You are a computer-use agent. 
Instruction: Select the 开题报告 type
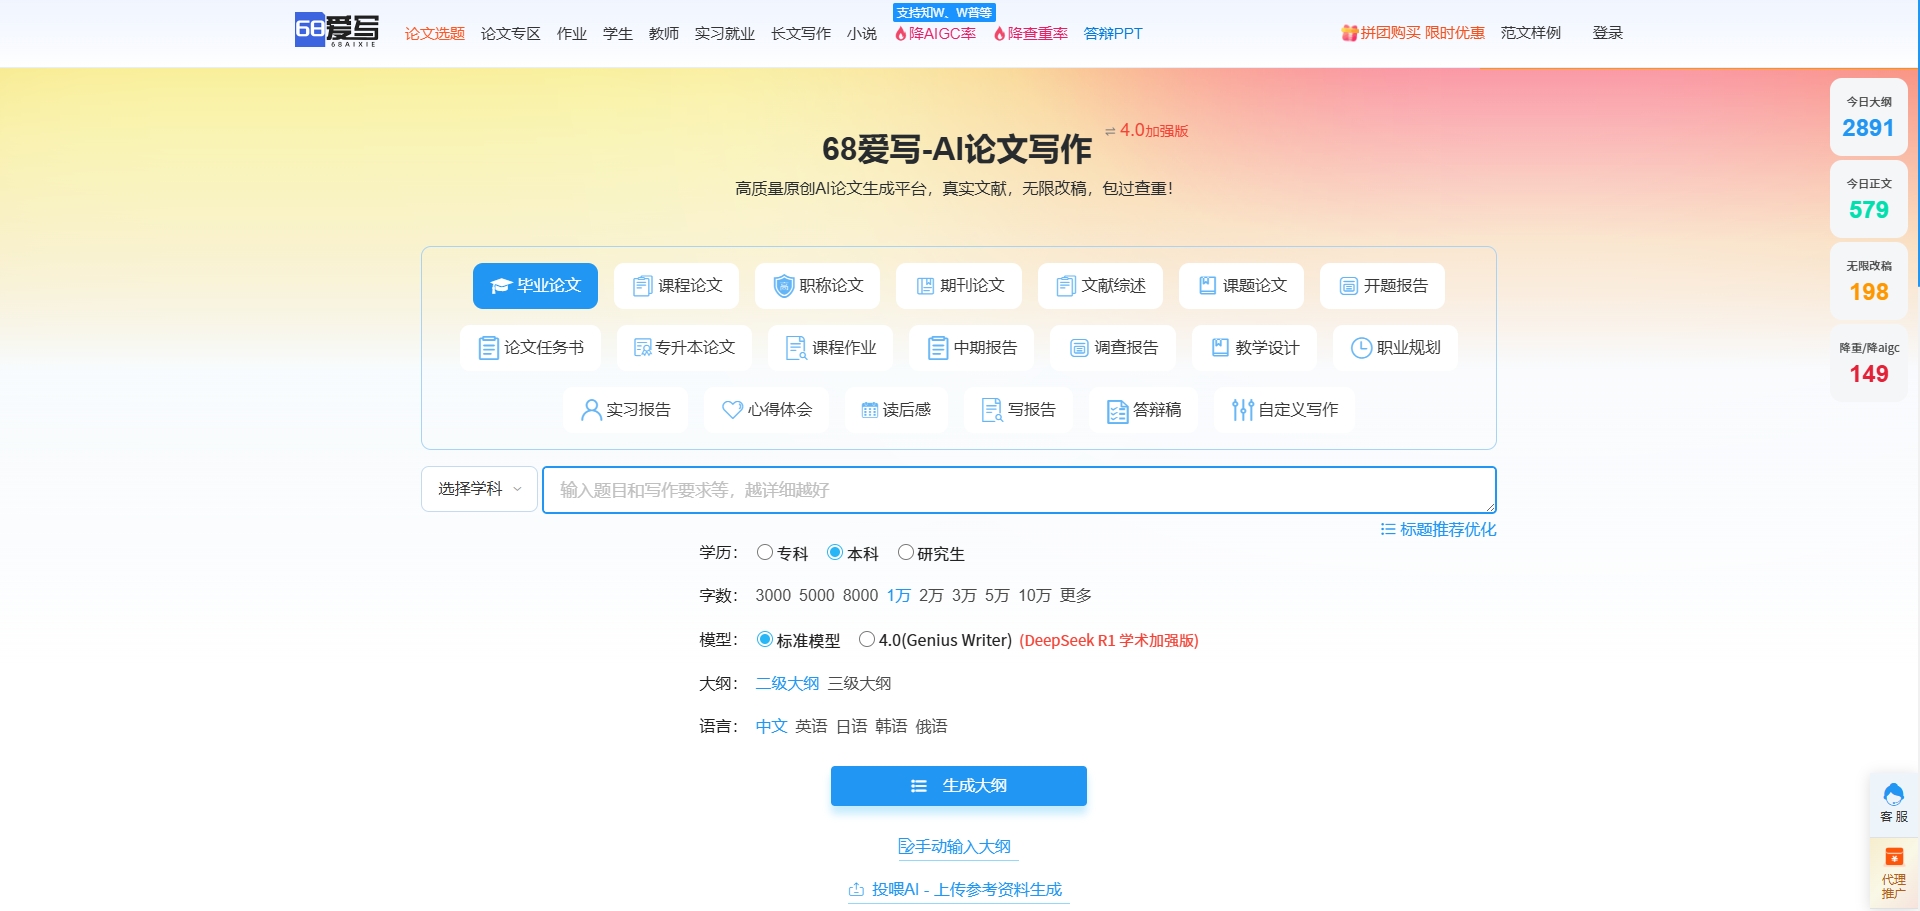click(x=1382, y=286)
